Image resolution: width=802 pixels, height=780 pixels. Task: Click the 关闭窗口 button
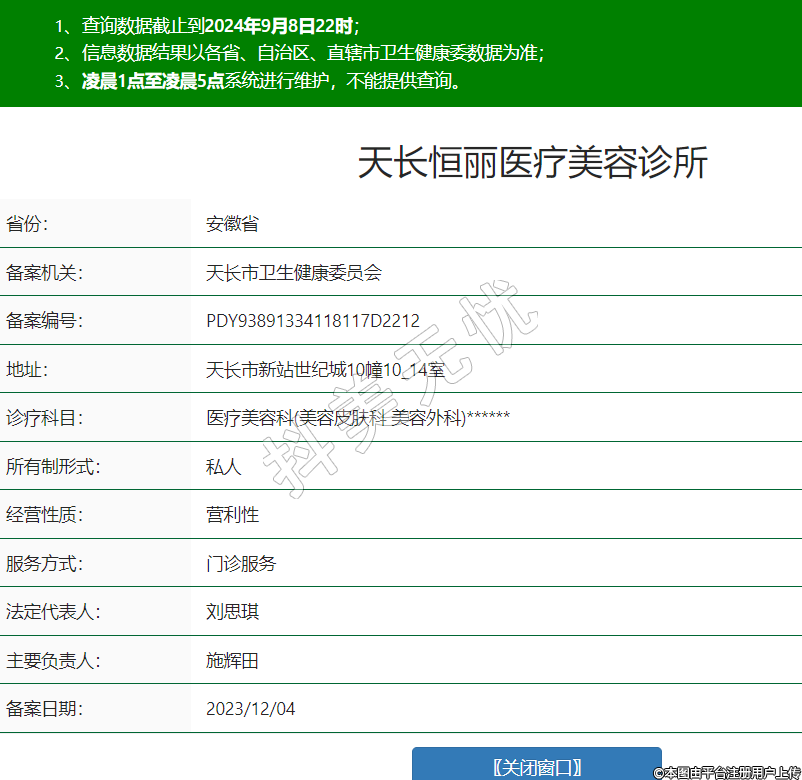(x=537, y=766)
